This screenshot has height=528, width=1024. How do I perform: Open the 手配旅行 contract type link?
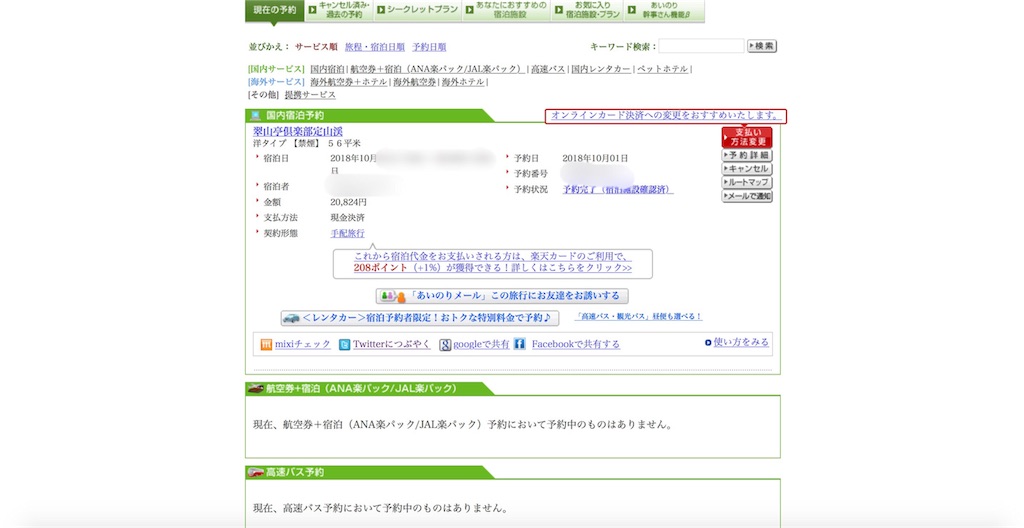pos(347,233)
